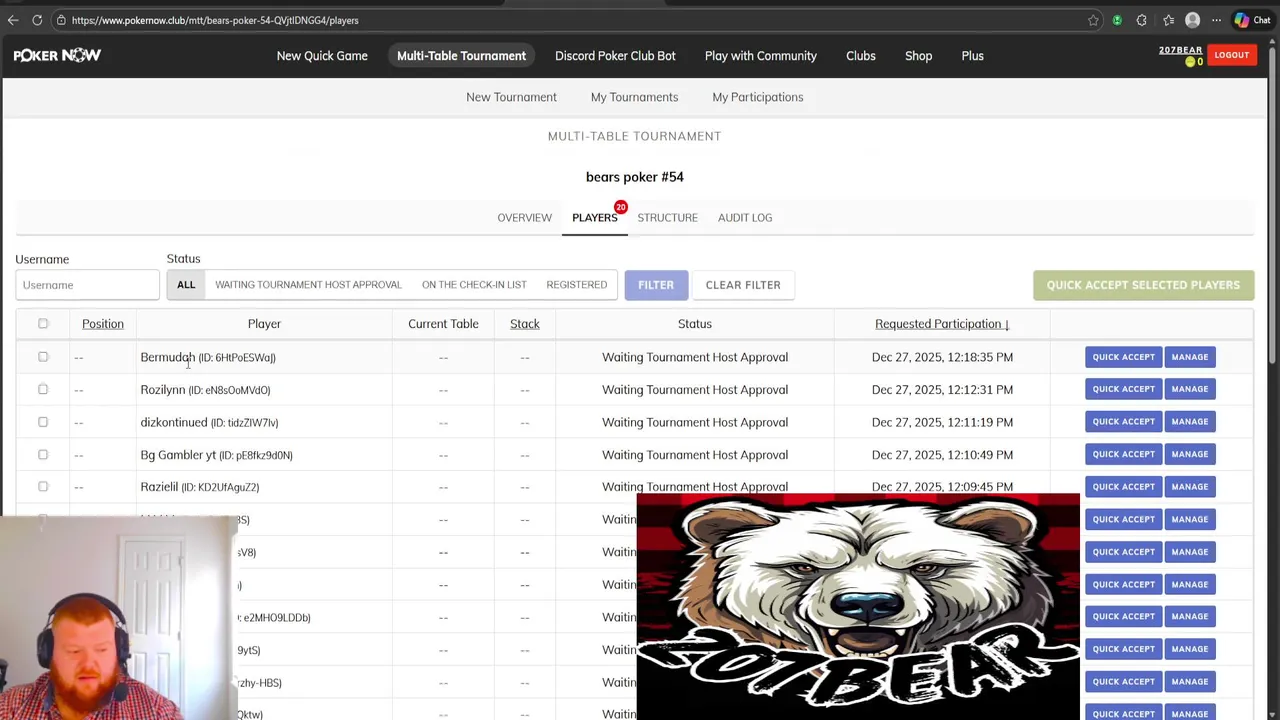1280x720 pixels.
Task: Reload the page with the refresh icon
Action: (x=37, y=20)
